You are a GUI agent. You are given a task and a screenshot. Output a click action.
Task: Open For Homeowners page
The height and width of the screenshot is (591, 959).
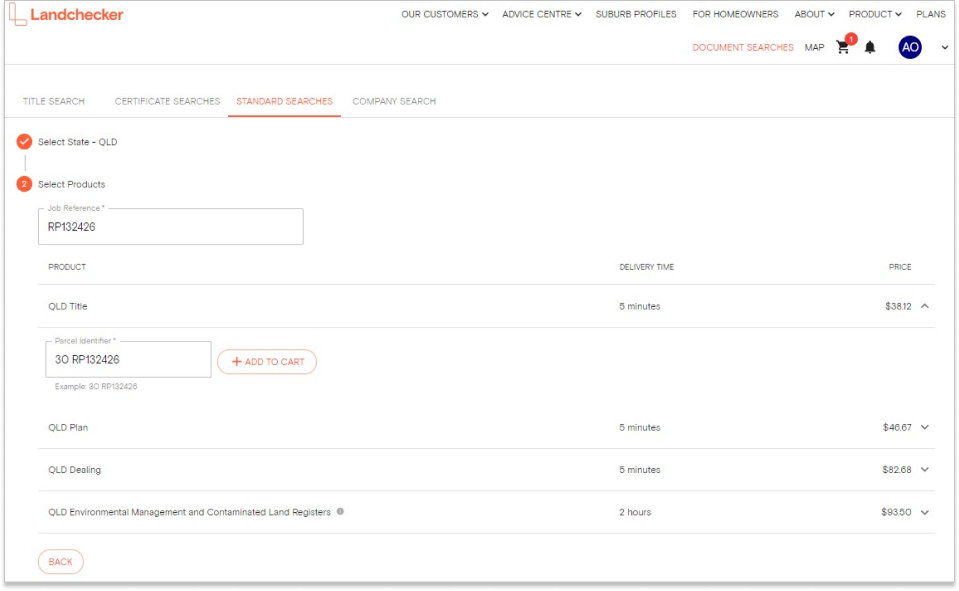(x=735, y=14)
